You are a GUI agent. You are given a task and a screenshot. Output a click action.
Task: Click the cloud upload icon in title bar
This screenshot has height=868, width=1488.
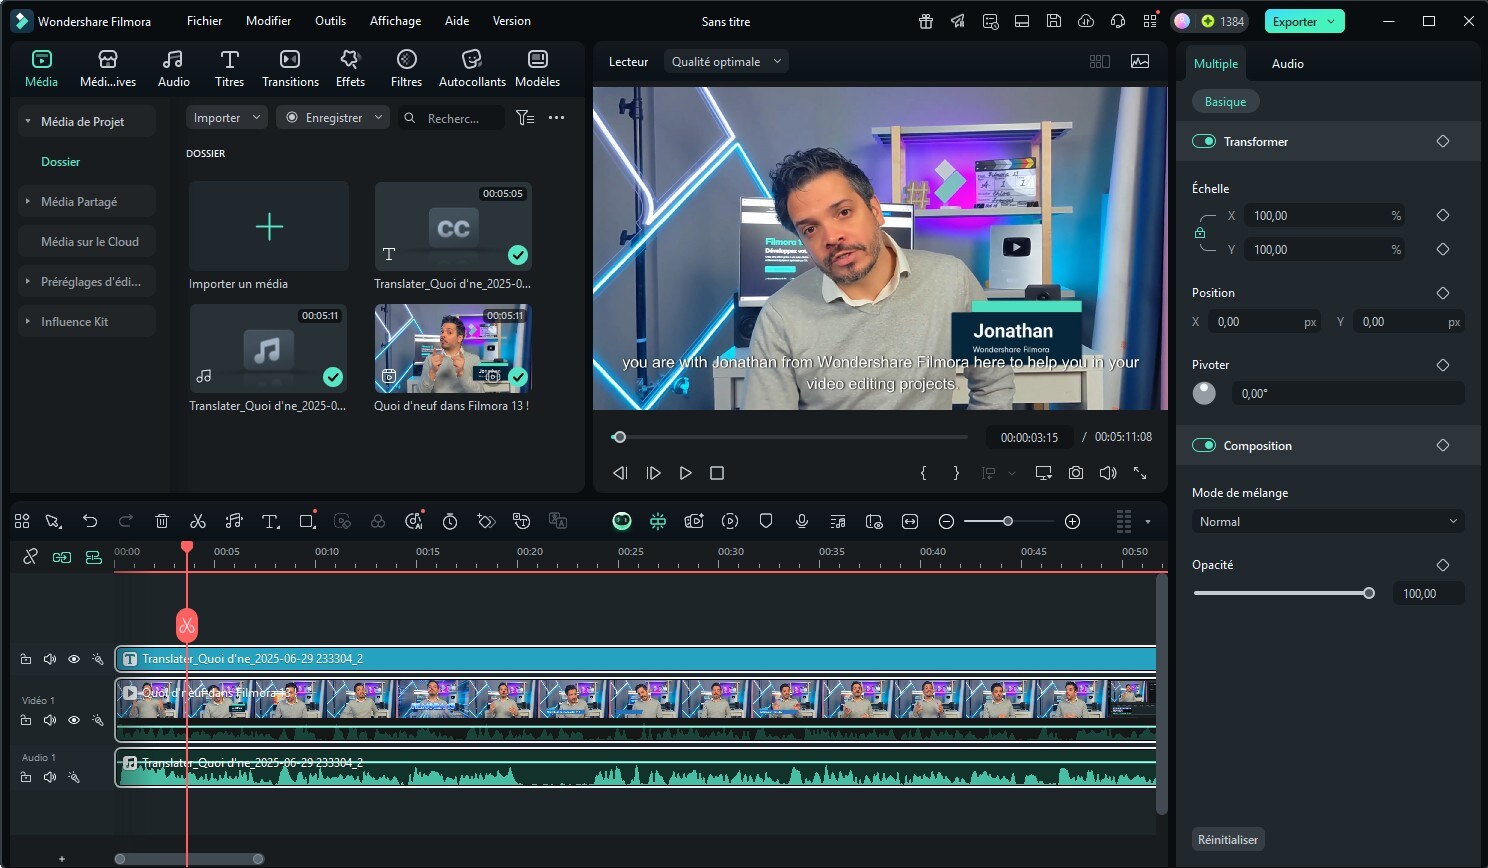pos(1086,21)
